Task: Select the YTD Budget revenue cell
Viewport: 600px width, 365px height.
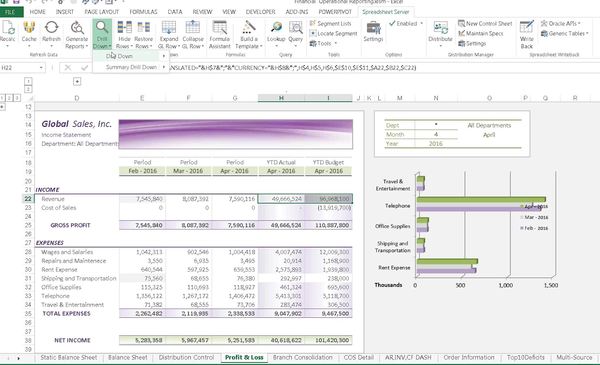Action: click(329, 199)
